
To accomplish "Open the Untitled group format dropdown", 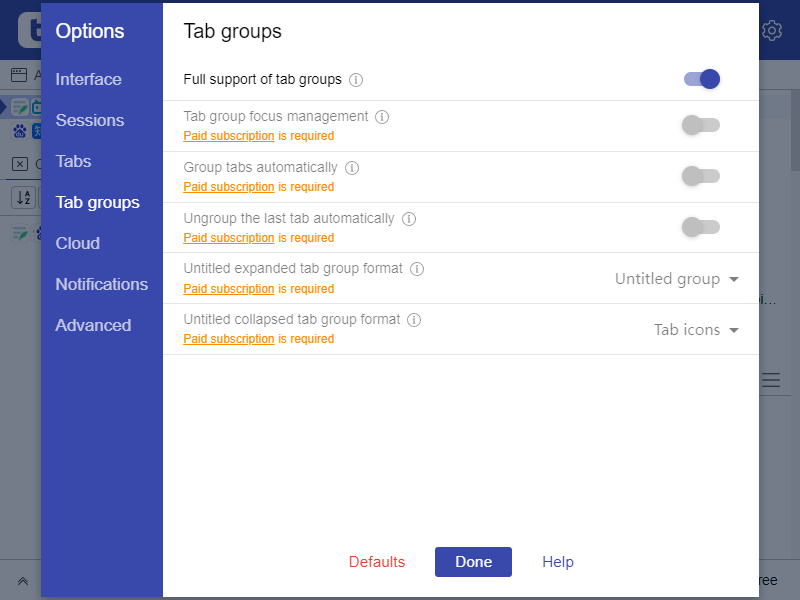I will pyautogui.click(x=677, y=279).
